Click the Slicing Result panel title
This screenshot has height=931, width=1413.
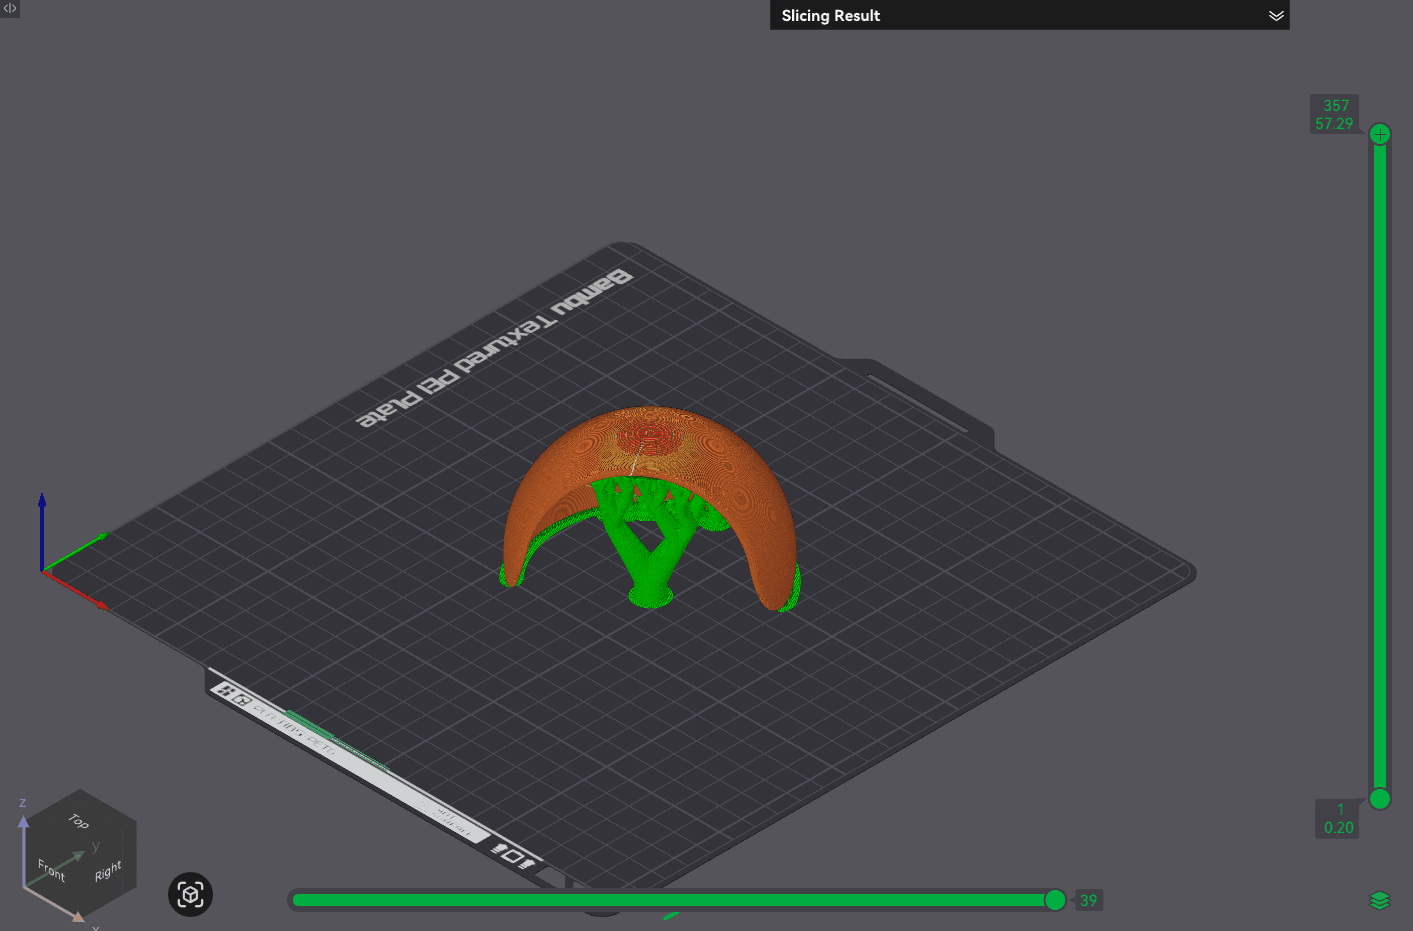pos(830,16)
